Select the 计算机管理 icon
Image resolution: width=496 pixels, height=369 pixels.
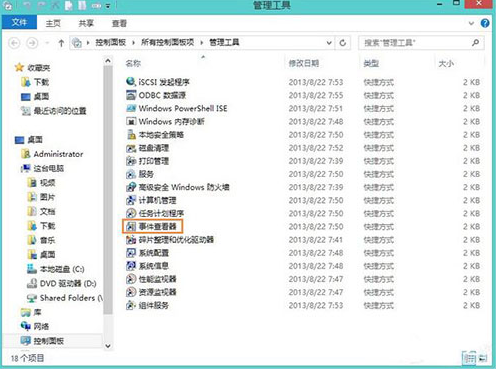point(131,200)
